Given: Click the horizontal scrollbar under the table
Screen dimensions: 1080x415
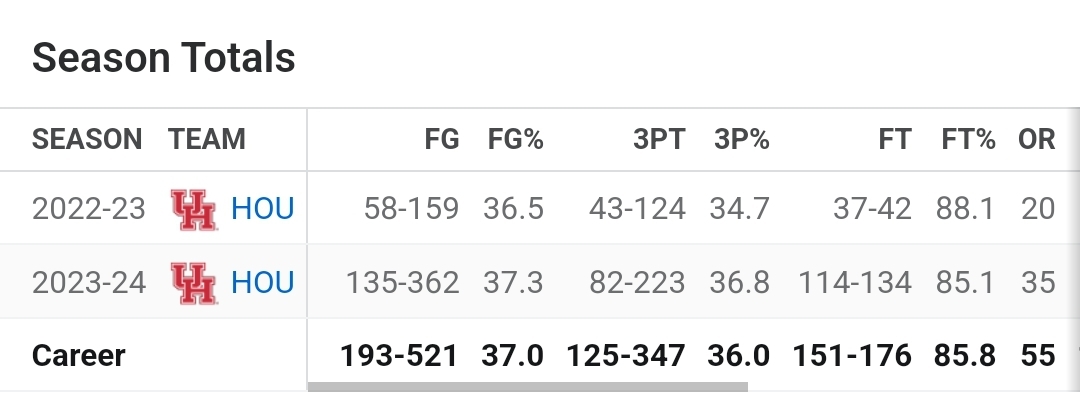Looking at the screenshot, I should click(528, 387).
